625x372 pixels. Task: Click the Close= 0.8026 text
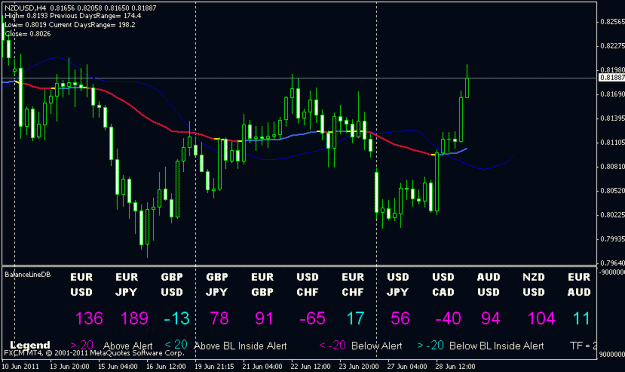[x=28, y=34]
